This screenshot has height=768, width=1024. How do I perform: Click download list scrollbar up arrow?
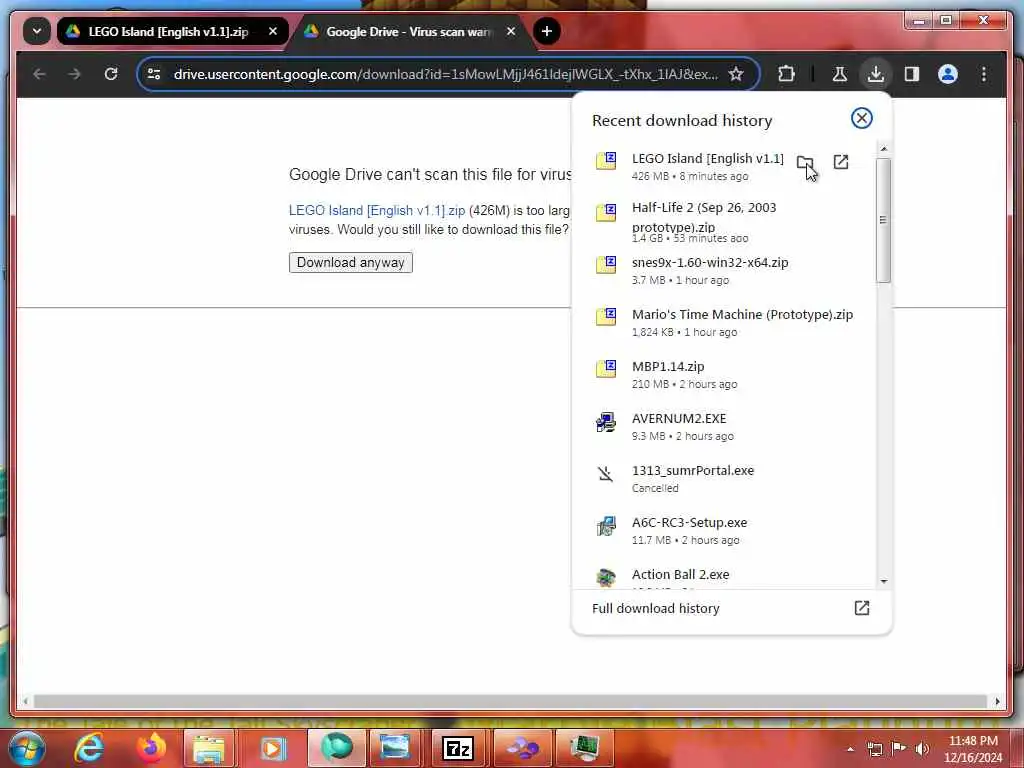point(884,150)
